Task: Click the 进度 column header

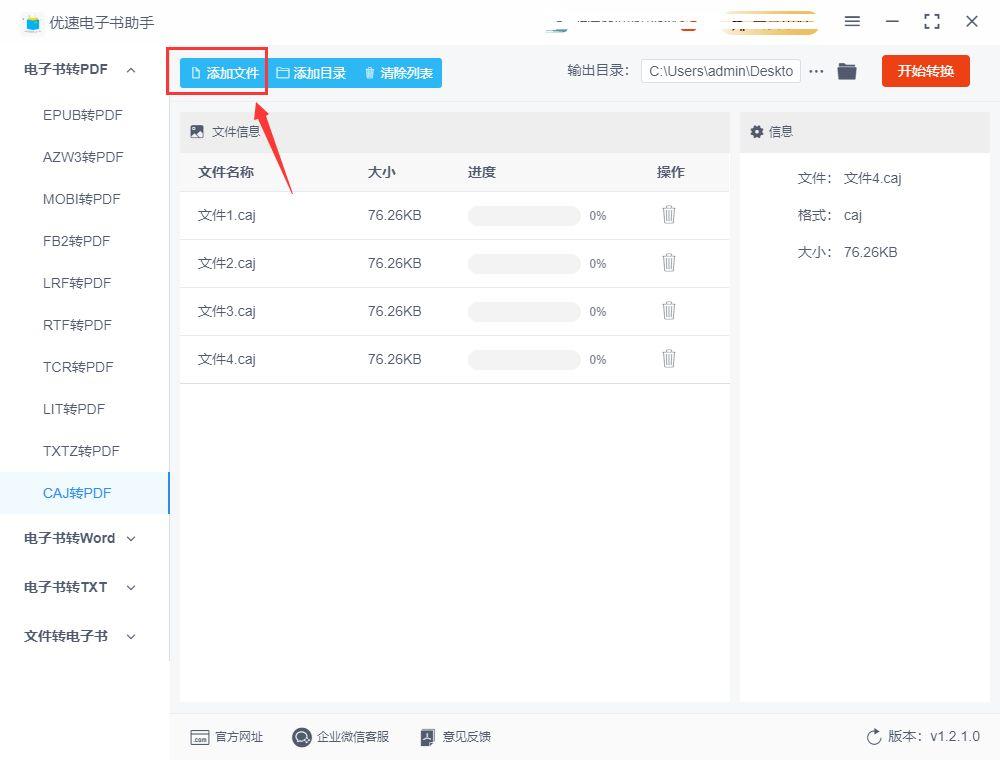Action: (482, 172)
